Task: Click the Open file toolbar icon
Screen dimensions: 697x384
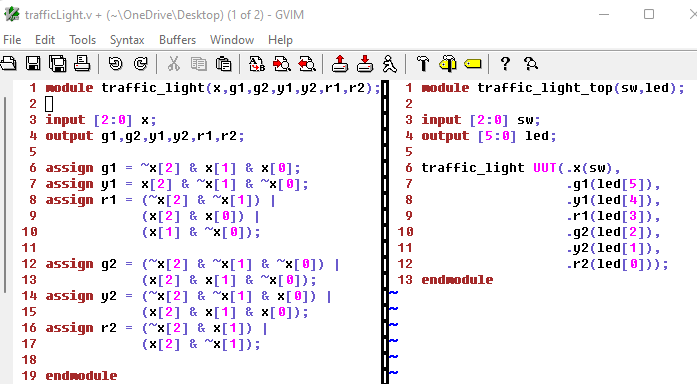Action: (8, 64)
